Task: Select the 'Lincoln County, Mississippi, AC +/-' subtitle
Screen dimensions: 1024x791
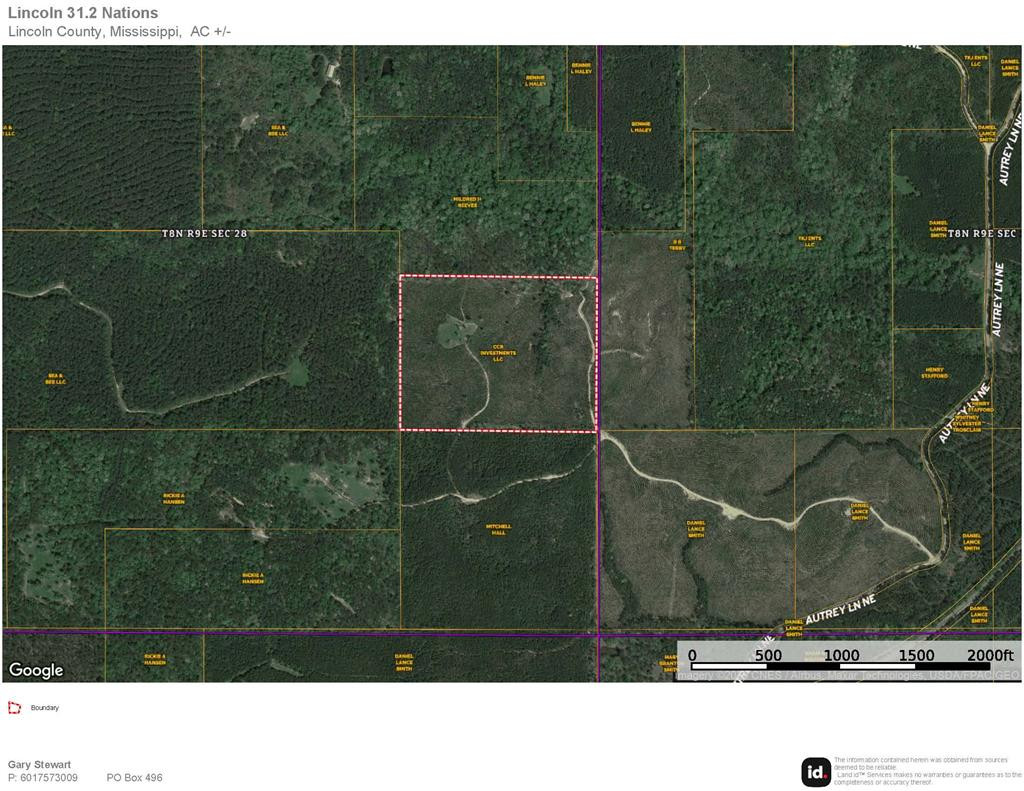Action: (120, 31)
